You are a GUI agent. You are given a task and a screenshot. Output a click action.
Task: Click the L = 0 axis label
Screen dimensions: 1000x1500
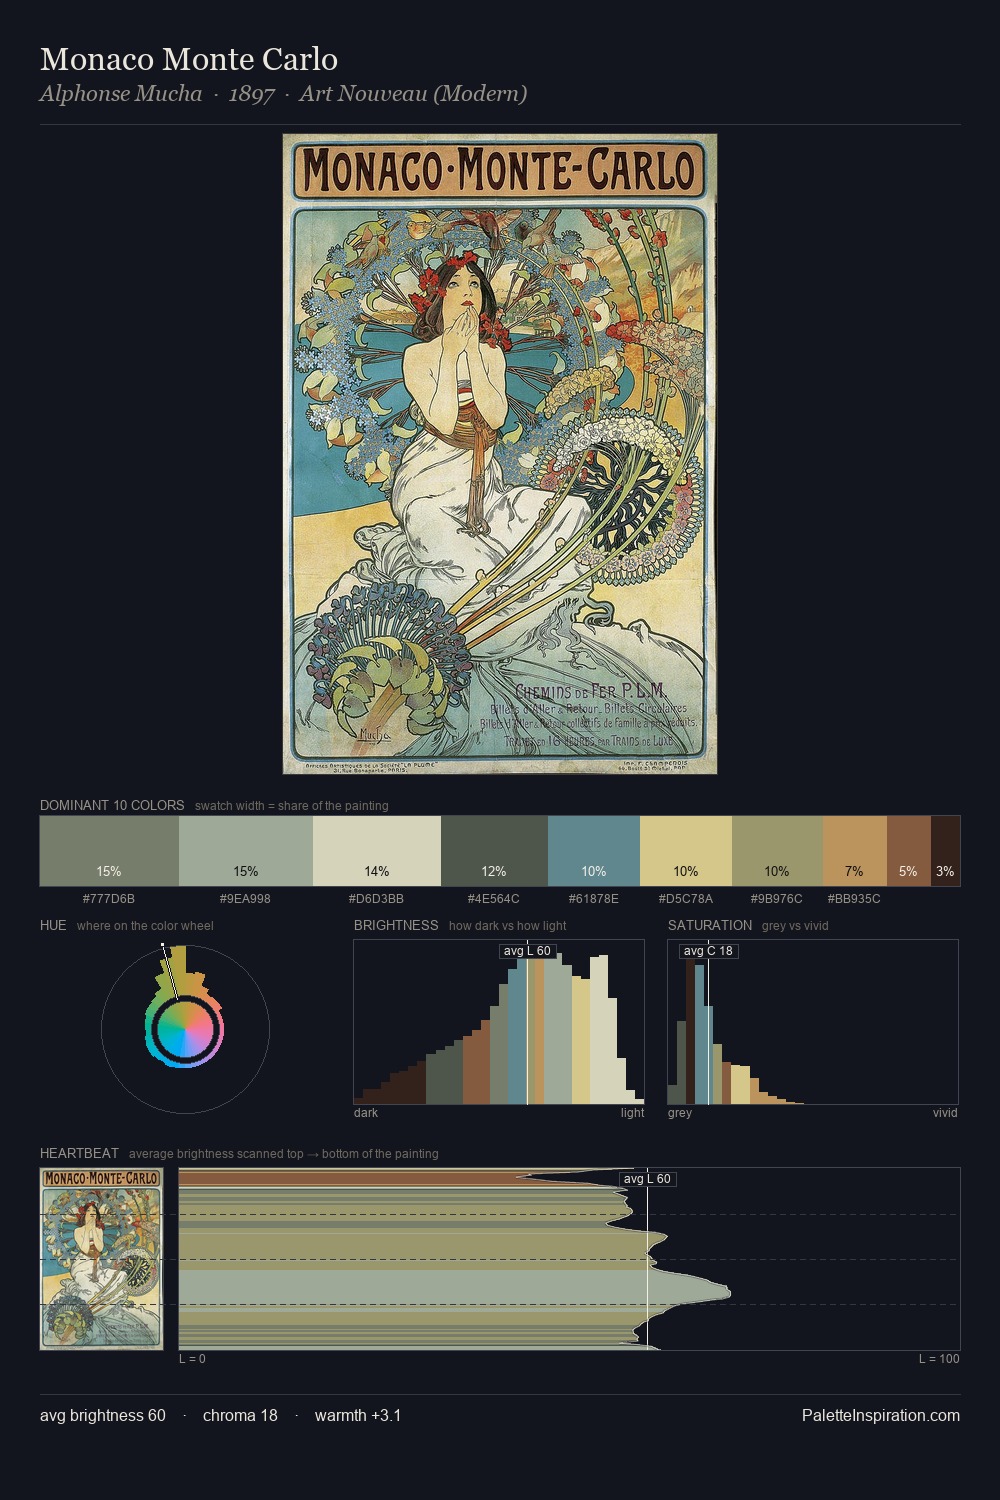[192, 1359]
